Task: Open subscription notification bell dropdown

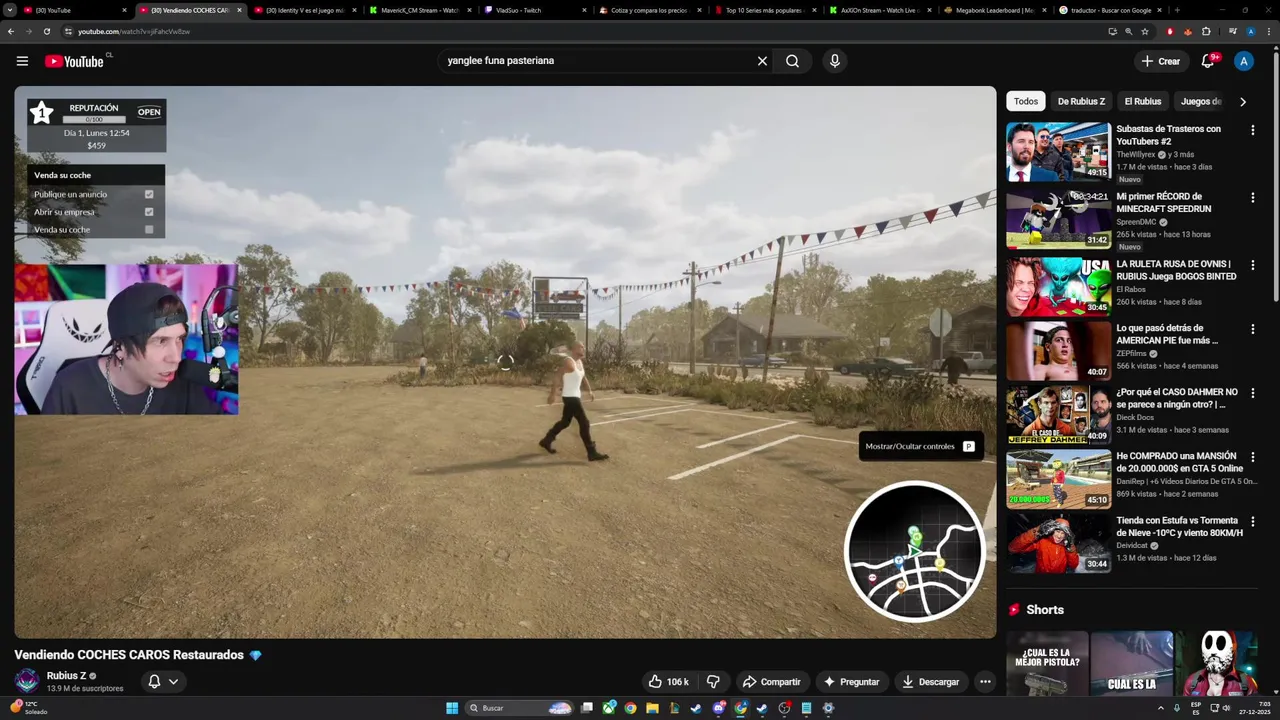Action: pyautogui.click(x=163, y=682)
